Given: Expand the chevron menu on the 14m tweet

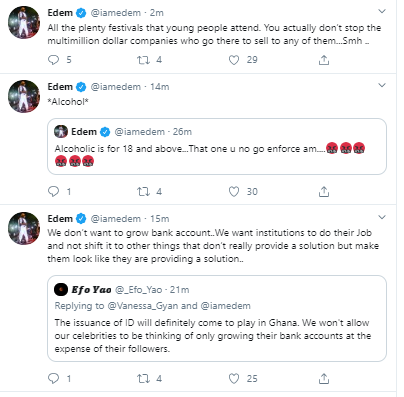Looking at the screenshot, I should (382, 85).
